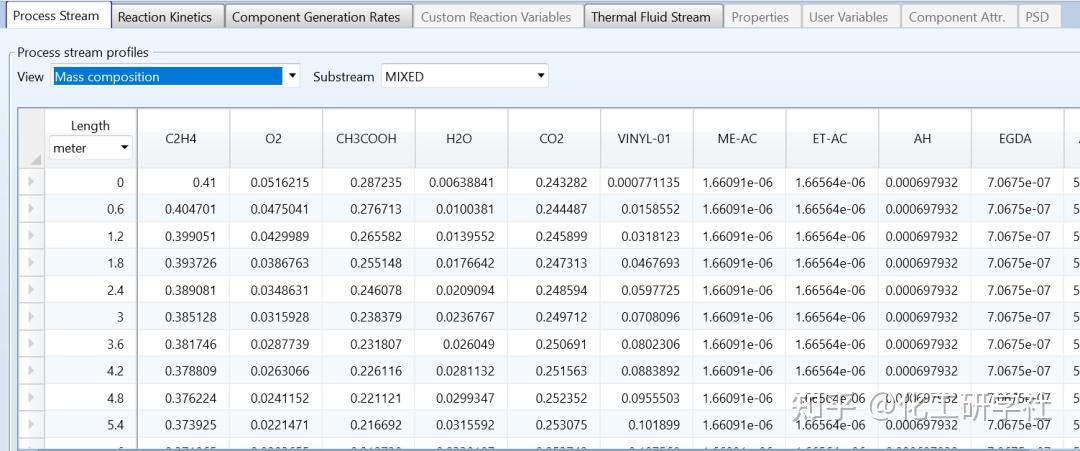The image size is (1080, 451).
Task: Click the O2 column header
Action: 276,138
